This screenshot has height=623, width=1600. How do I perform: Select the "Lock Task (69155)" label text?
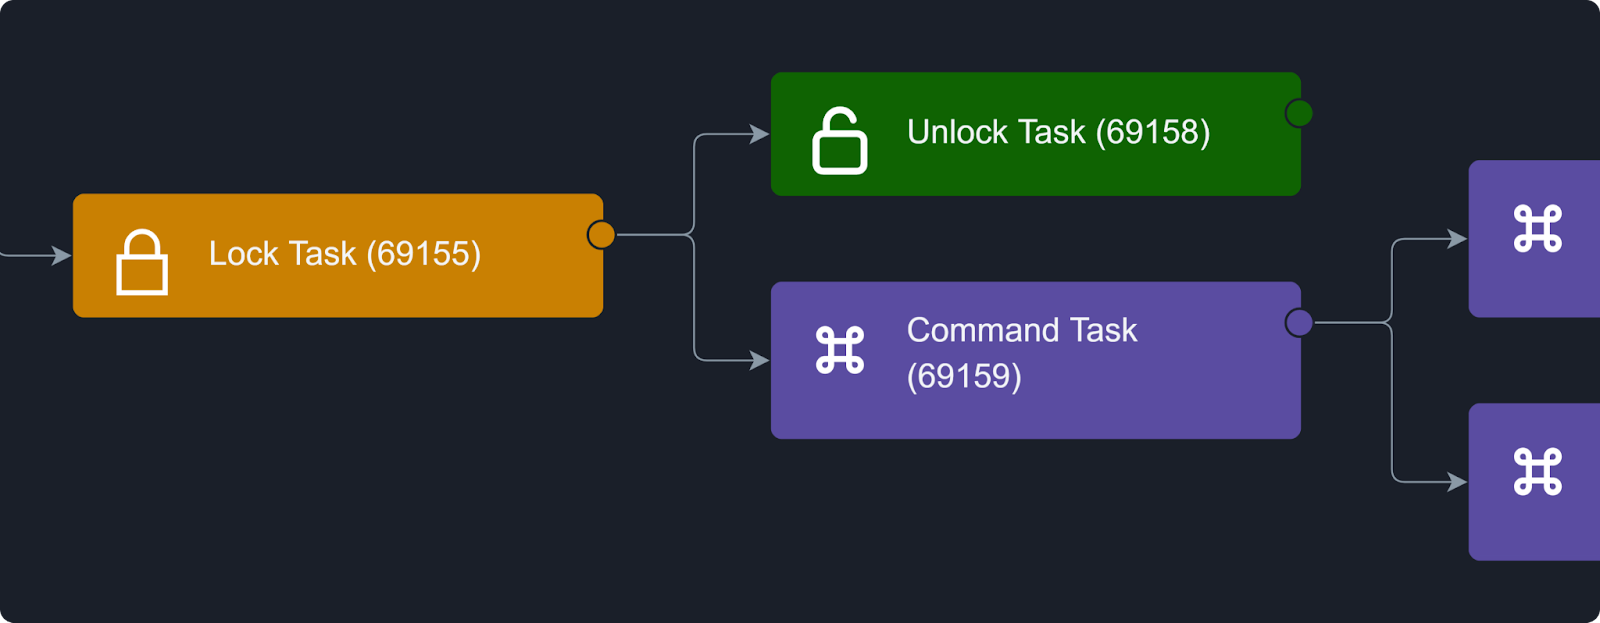[344, 254]
